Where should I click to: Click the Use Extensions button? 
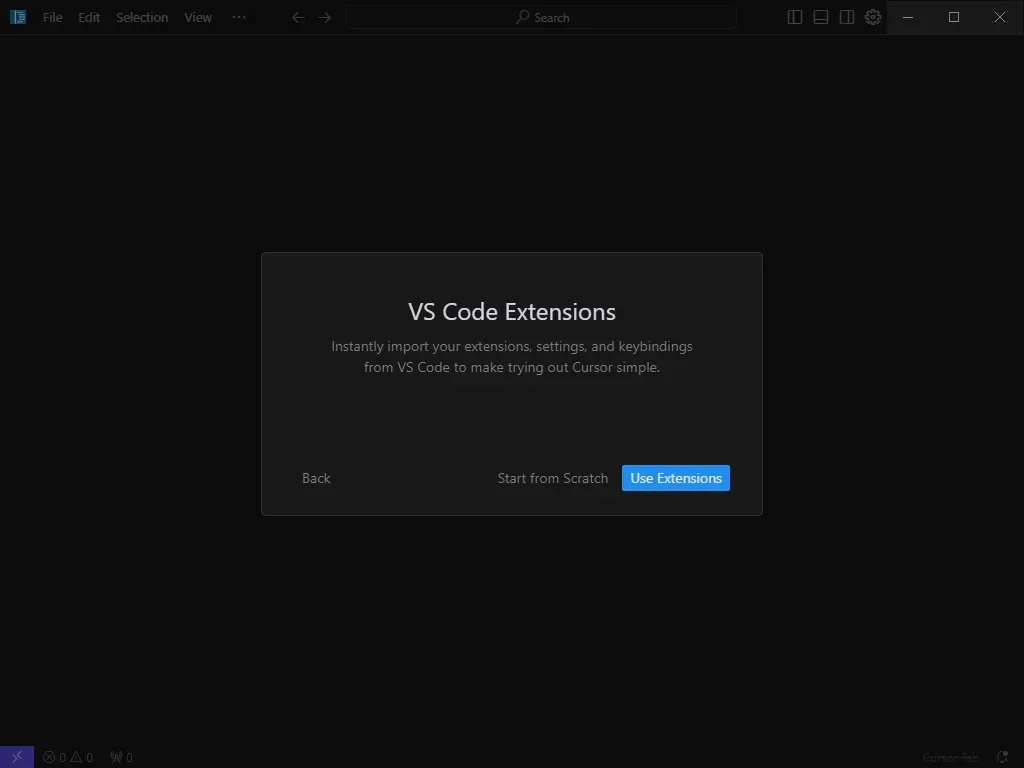tap(675, 478)
